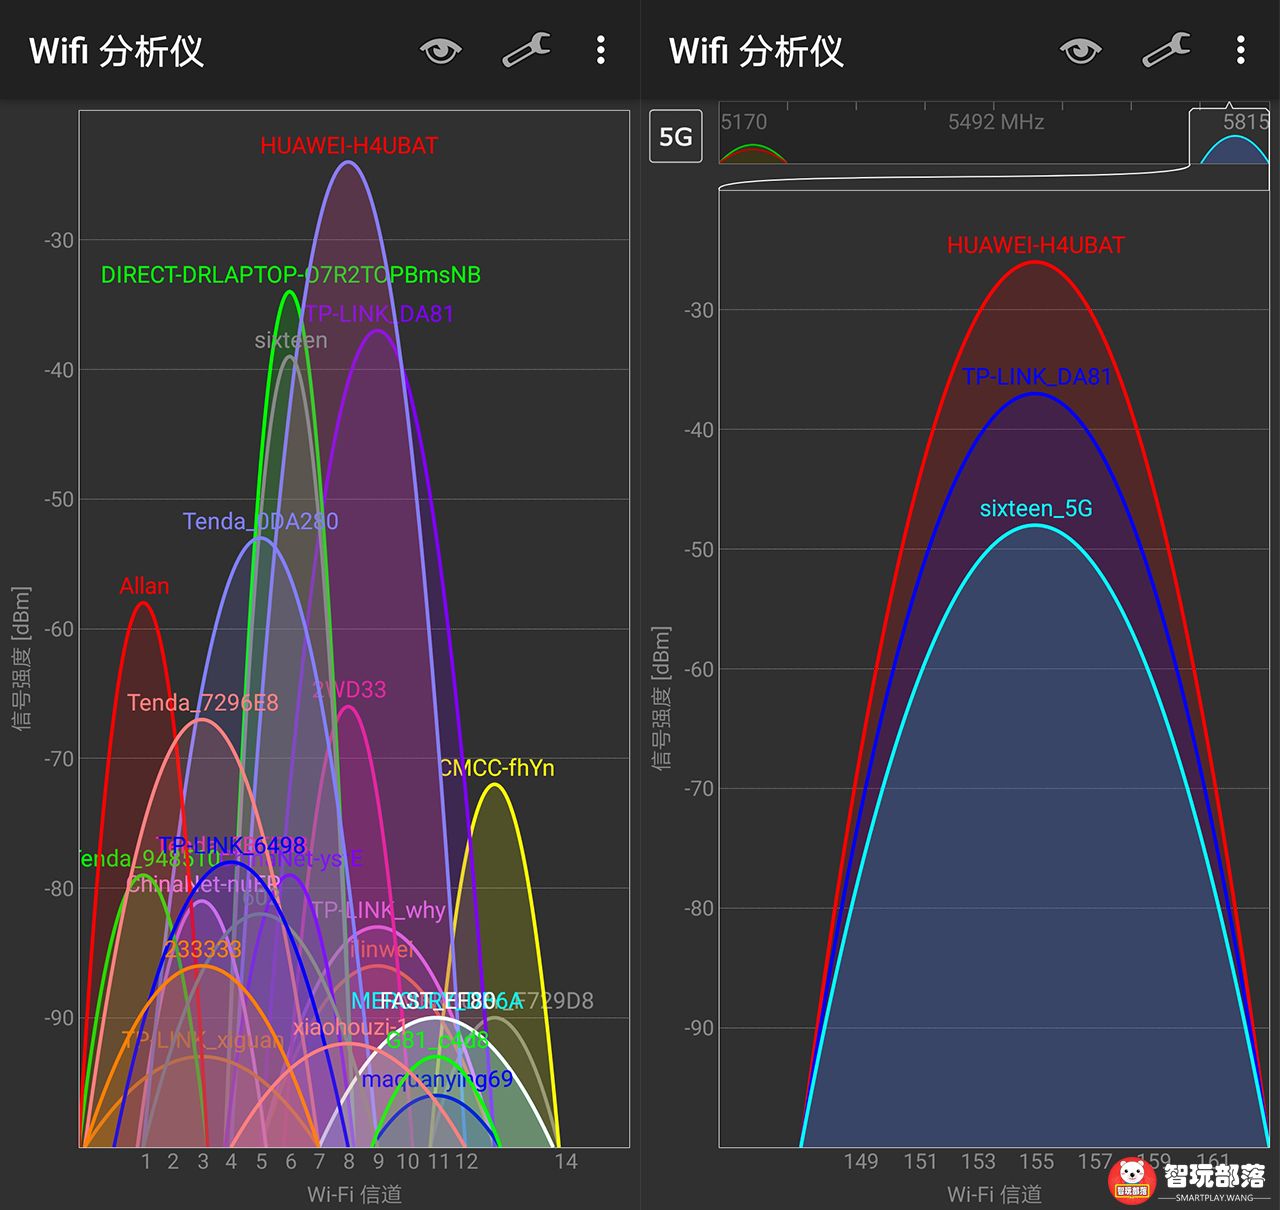Tap the yellow CMCC-fhYn network label
This screenshot has width=1280, height=1210.
point(497,768)
